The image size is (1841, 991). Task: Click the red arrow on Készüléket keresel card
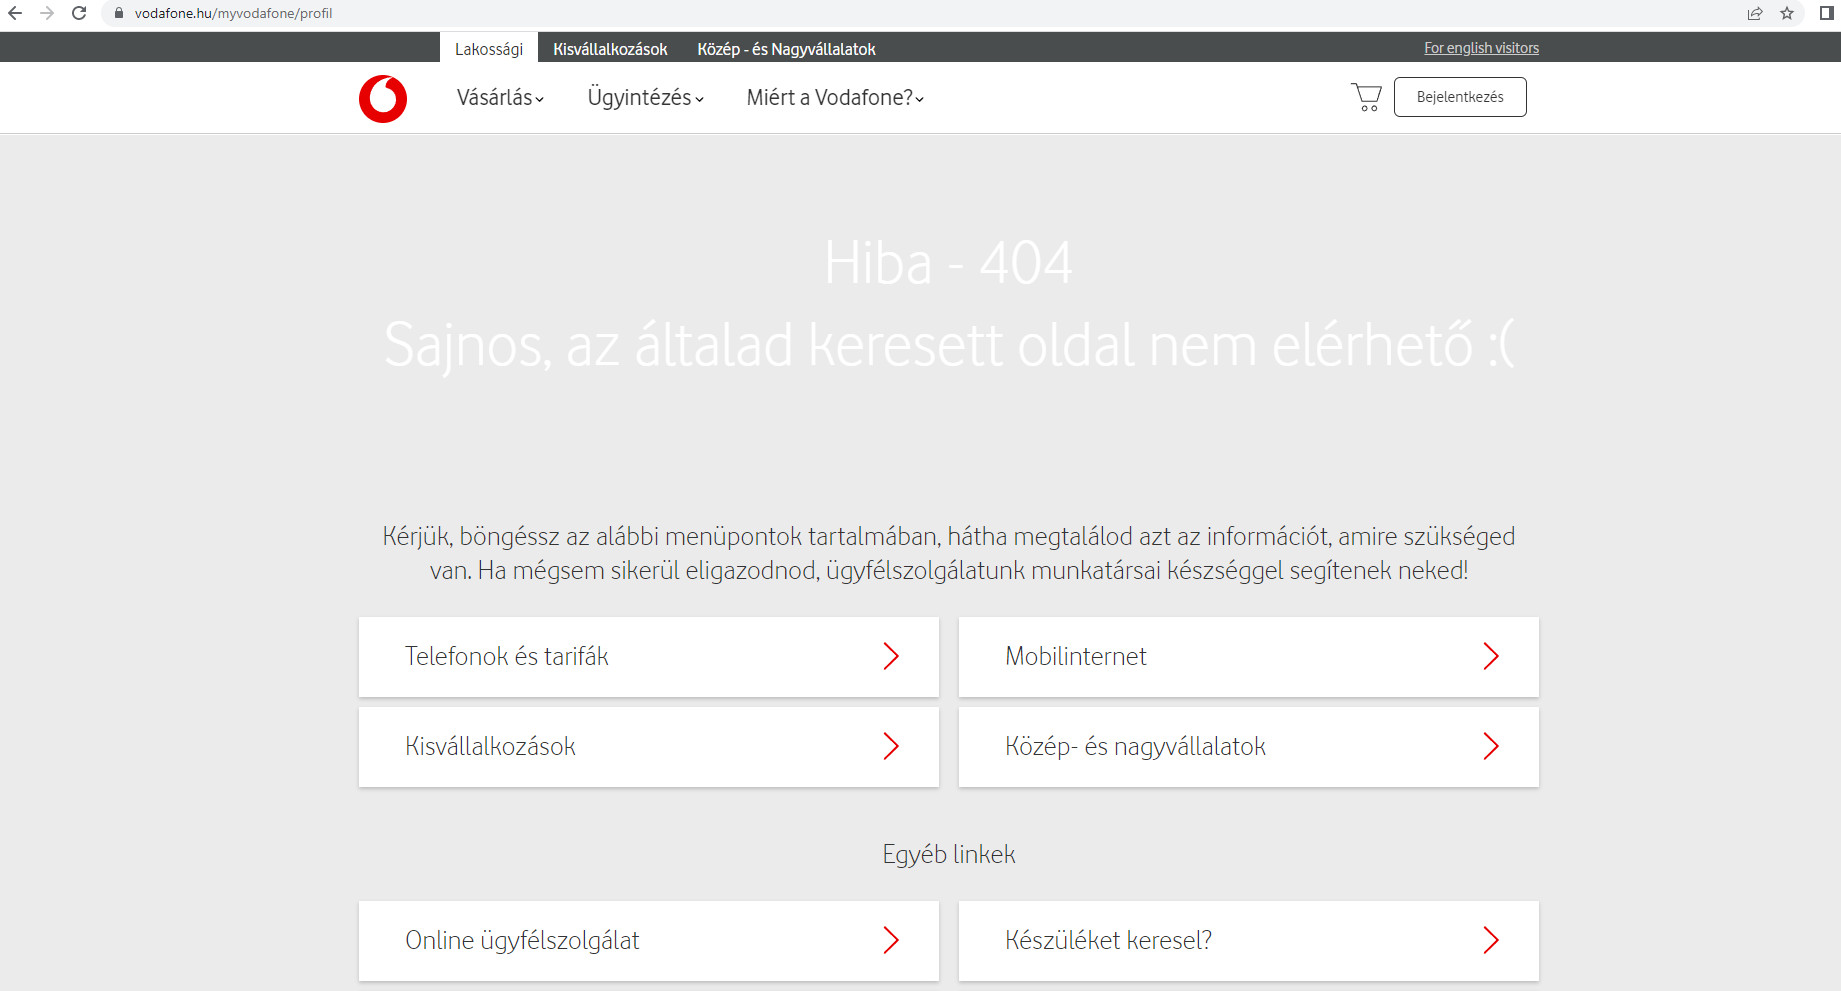pos(1490,940)
